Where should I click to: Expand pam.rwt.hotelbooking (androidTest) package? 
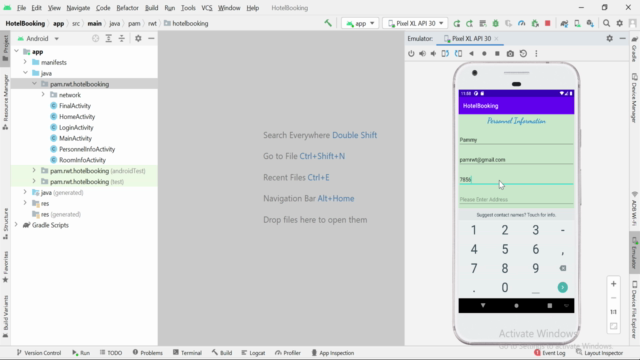34,171
